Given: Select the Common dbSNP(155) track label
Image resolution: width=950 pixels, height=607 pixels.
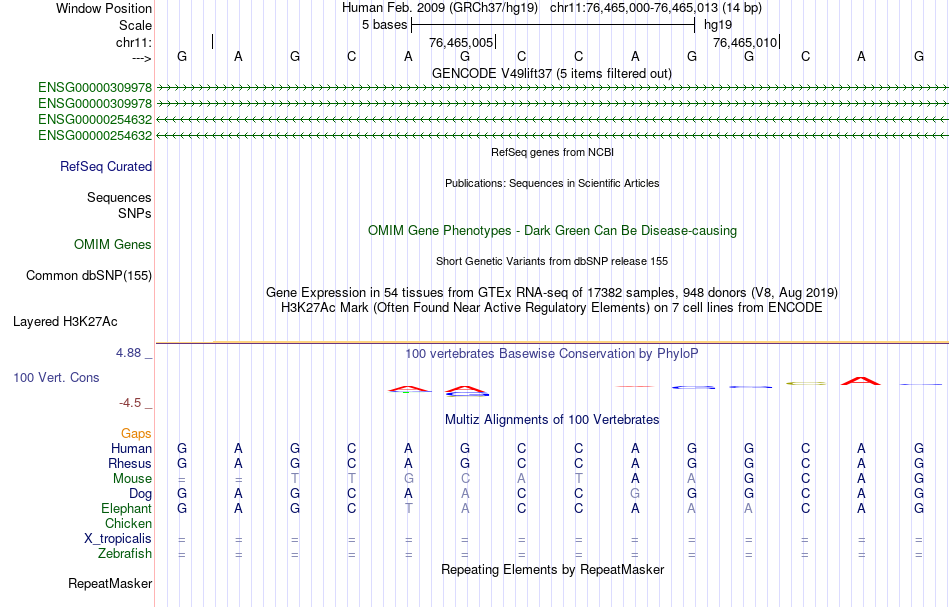Looking at the screenshot, I should pyautogui.click(x=89, y=276).
